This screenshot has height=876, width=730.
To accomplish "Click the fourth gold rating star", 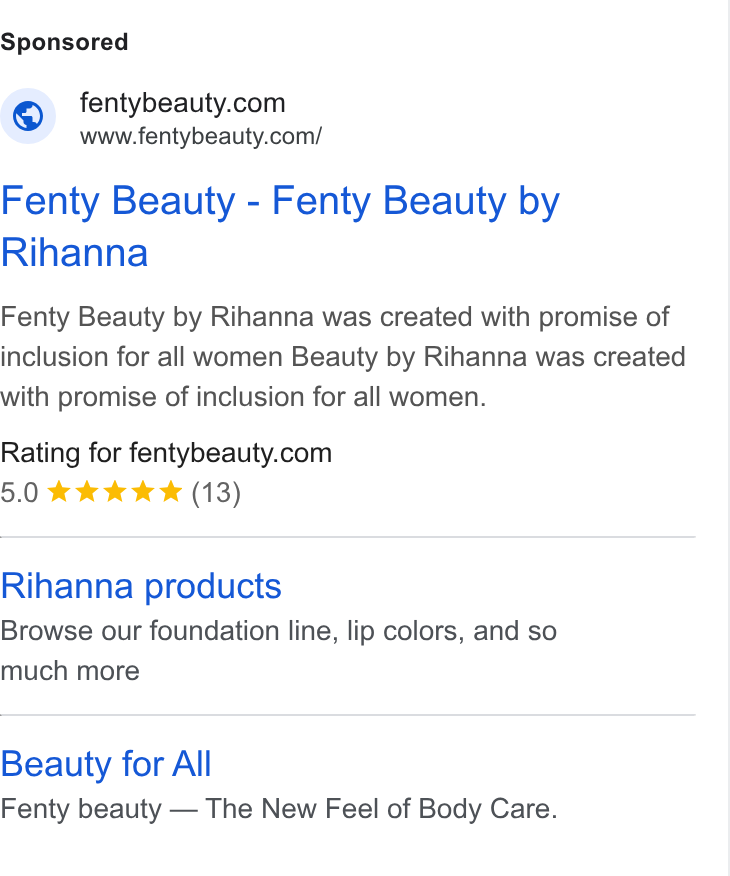I will (x=143, y=492).
